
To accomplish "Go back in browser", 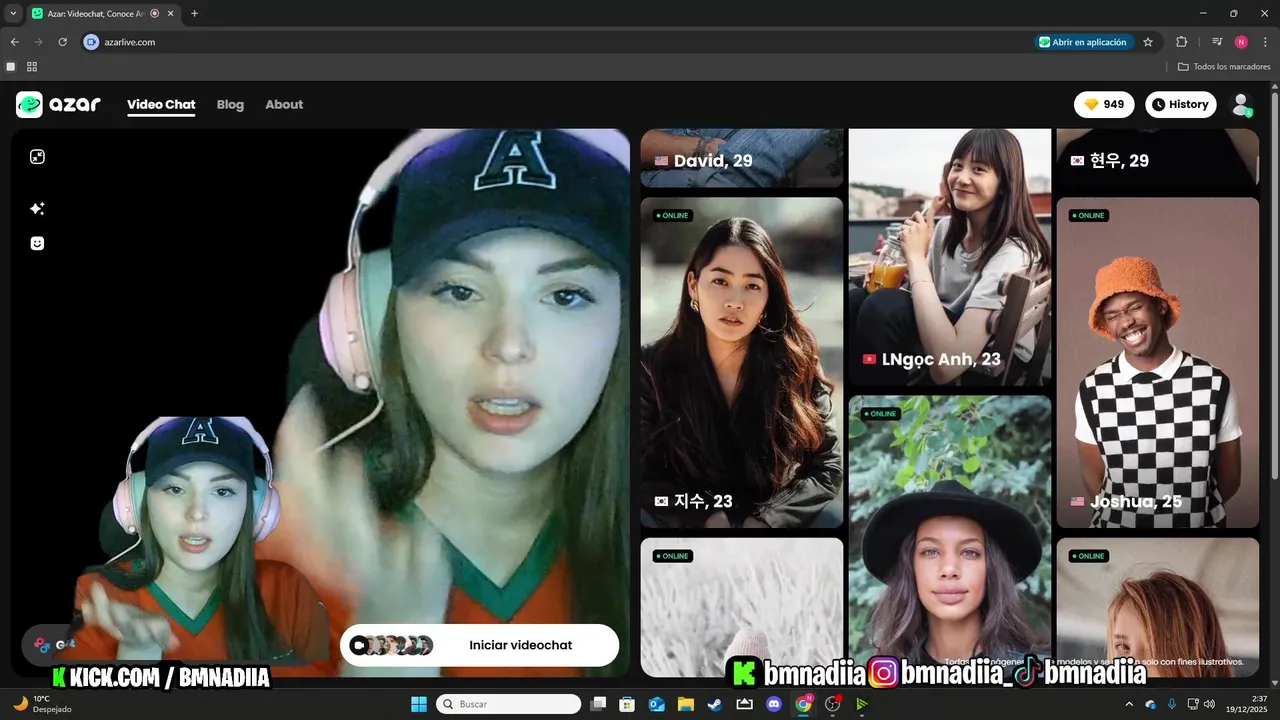I will point(15,42).
